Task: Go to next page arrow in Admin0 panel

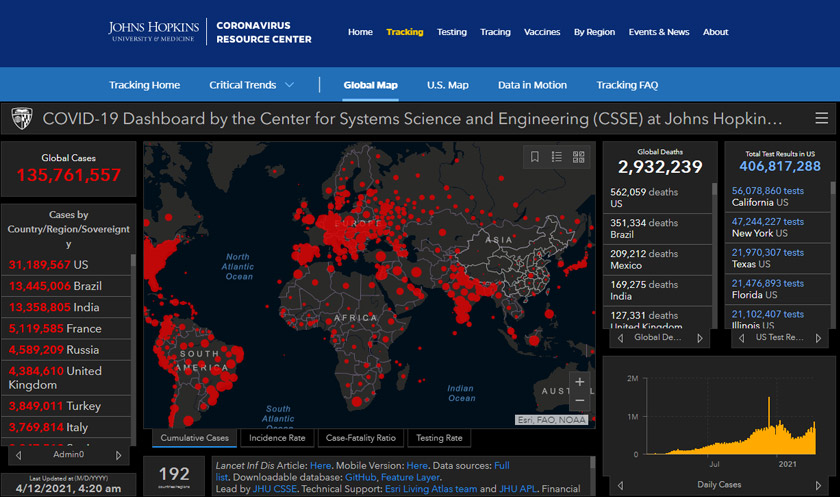Action: click(x=119, y=455)
